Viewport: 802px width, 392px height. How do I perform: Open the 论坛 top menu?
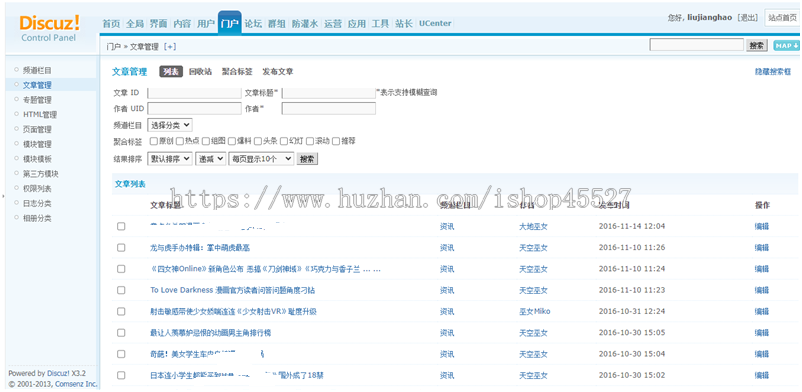253,24
